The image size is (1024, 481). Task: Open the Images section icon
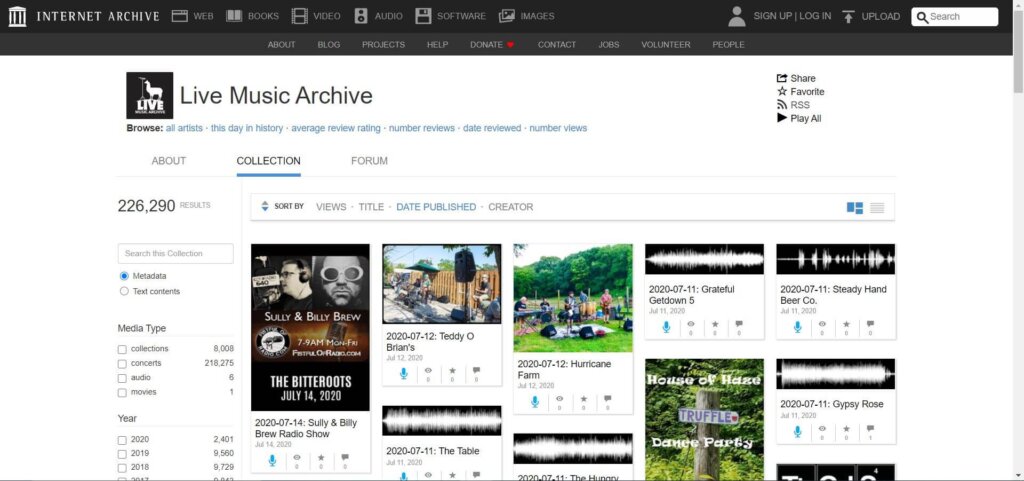[x=507, y=16]
